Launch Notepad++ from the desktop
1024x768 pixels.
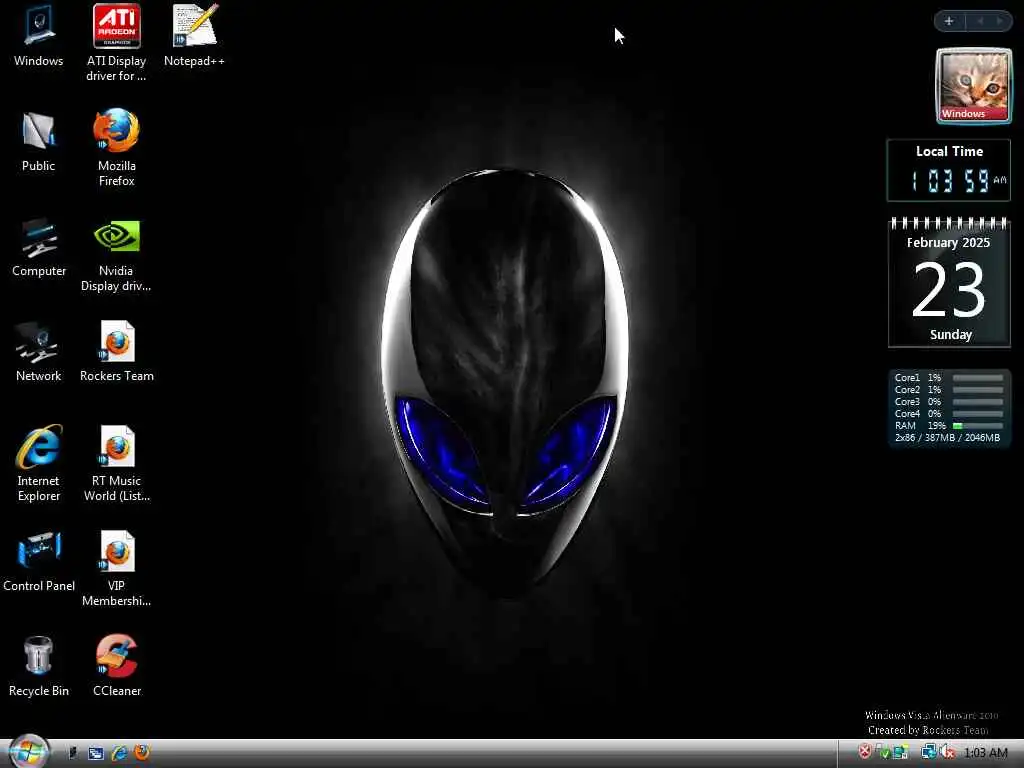[x=194, y=36]
